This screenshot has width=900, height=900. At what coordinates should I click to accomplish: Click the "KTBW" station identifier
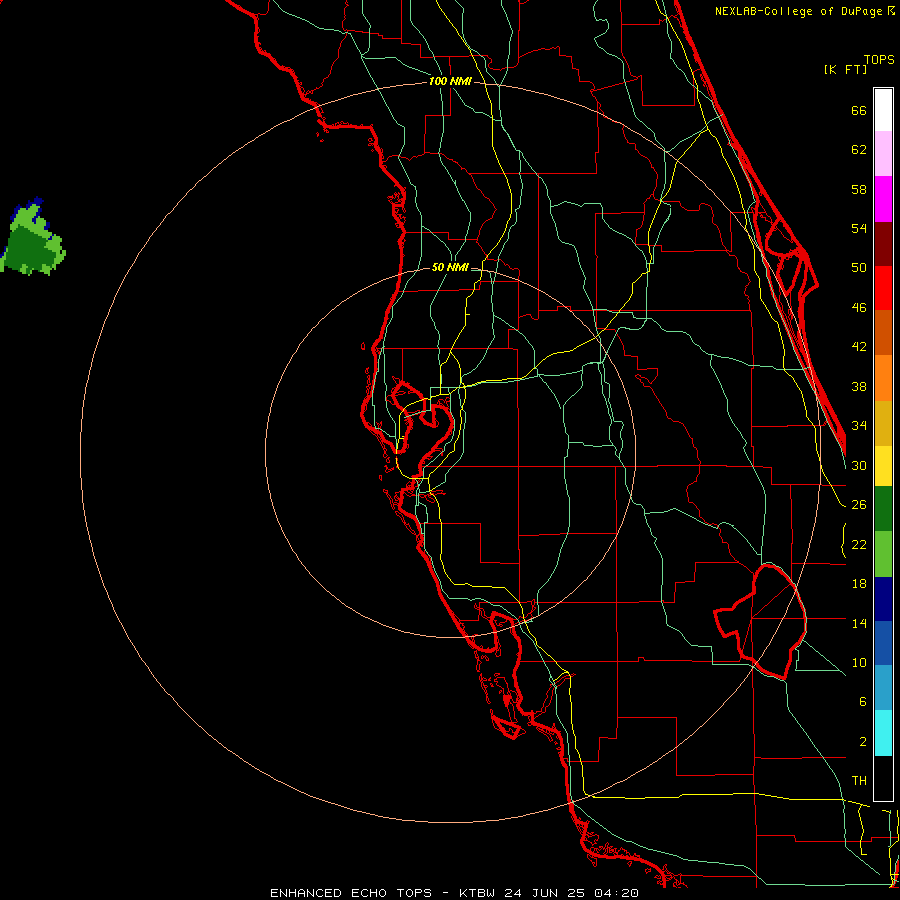tap(476, 893)
